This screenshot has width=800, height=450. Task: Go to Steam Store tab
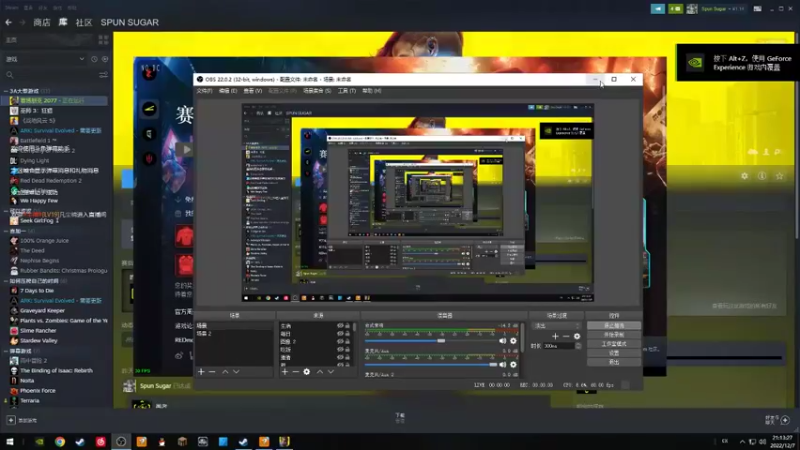point(42,22)
